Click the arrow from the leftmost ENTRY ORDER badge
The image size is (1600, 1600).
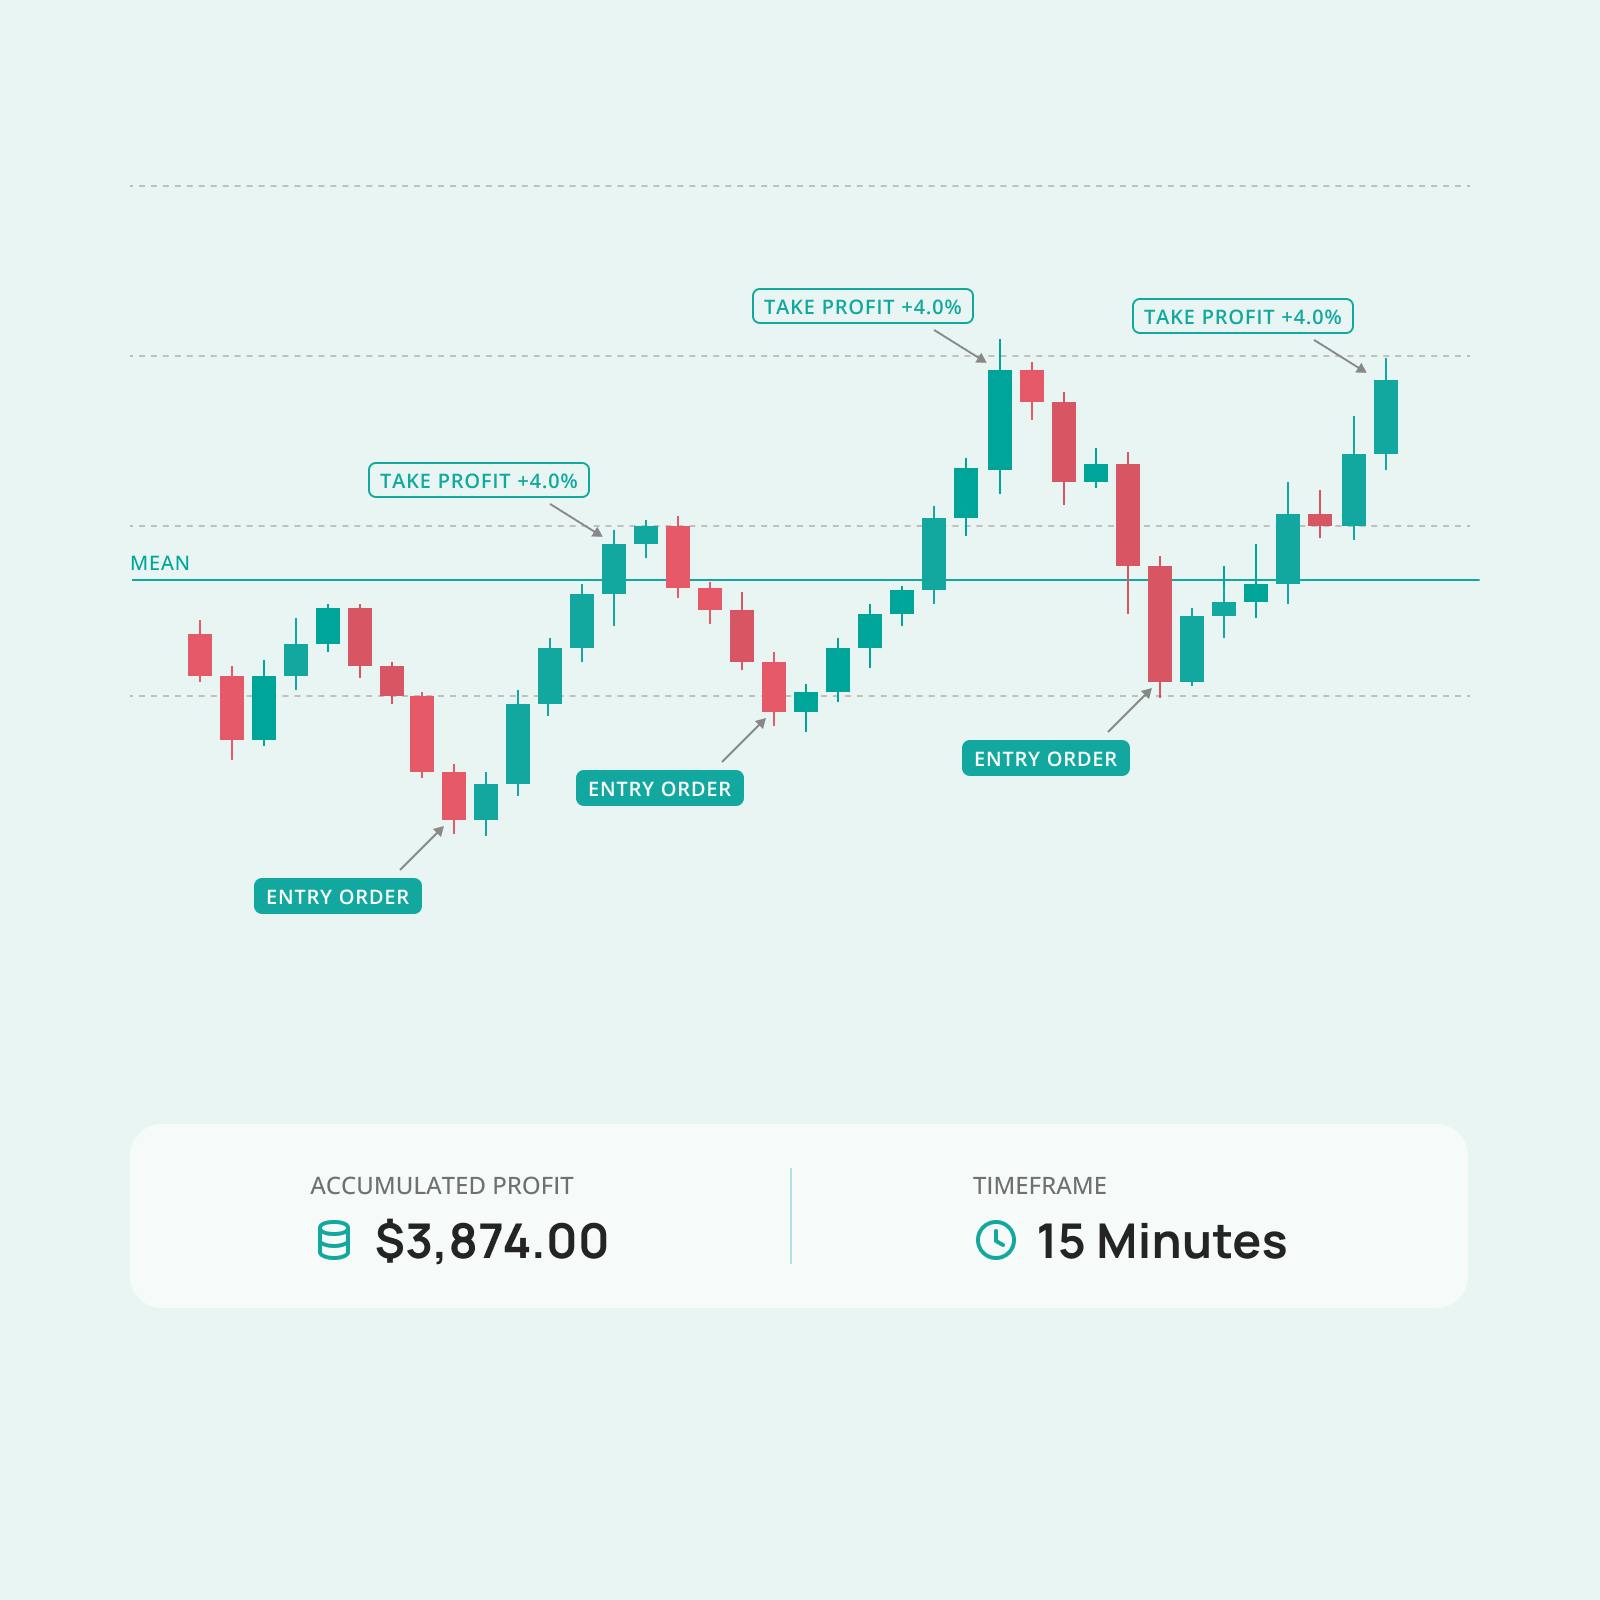[x=422, y=847]
